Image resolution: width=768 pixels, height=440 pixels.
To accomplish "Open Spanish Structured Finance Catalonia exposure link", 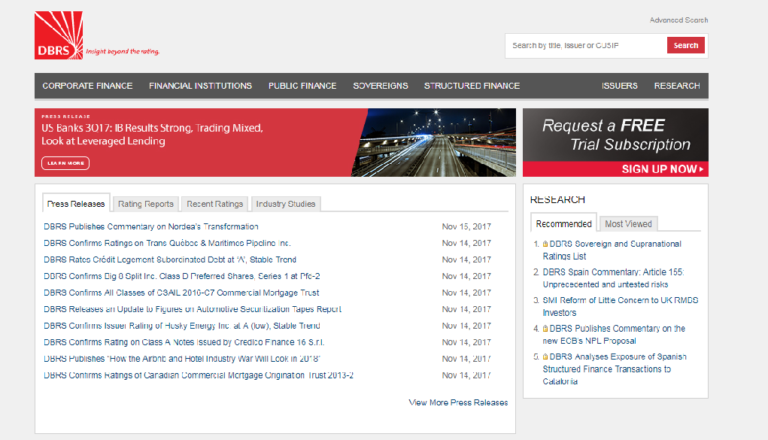I will point(615,369).
